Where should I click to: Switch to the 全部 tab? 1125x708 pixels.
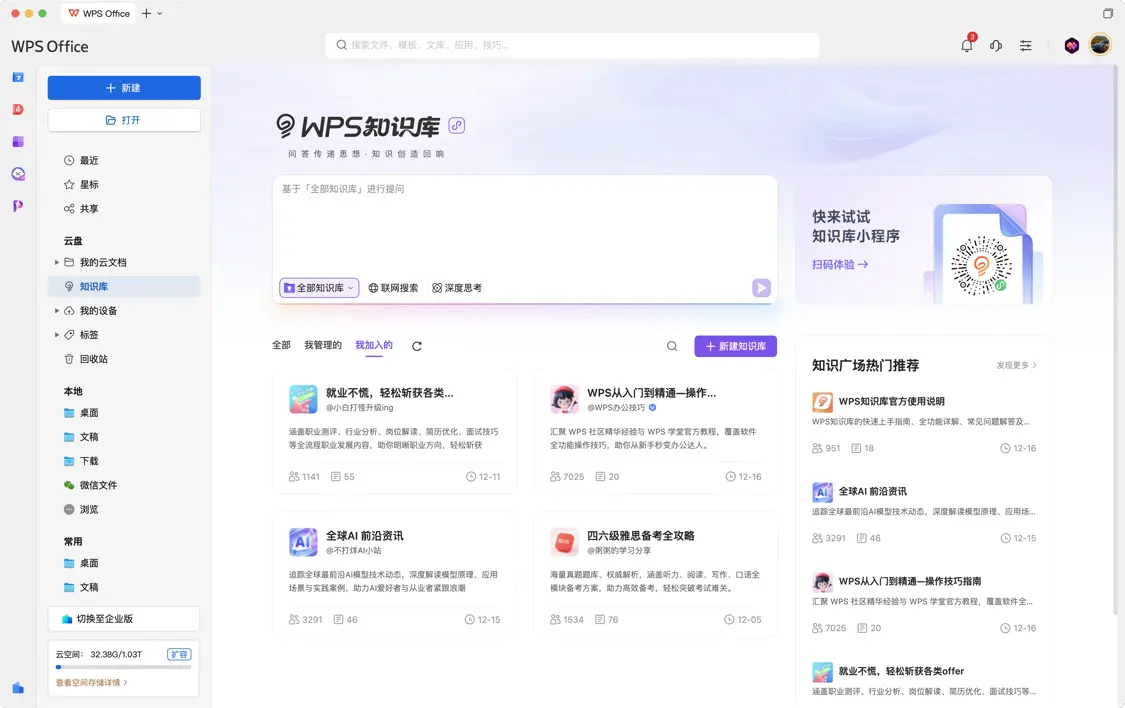click(281, 345)
